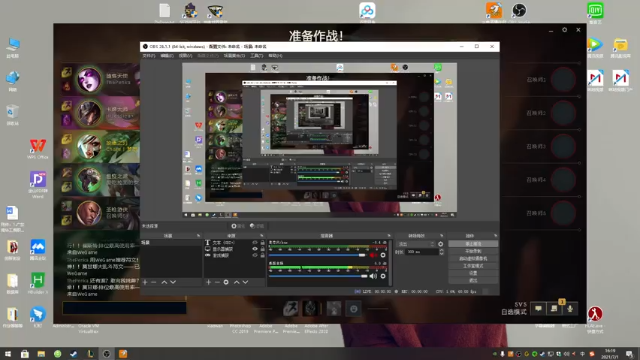Click microphone icon in game lobby bottom bar

point(570,309)
